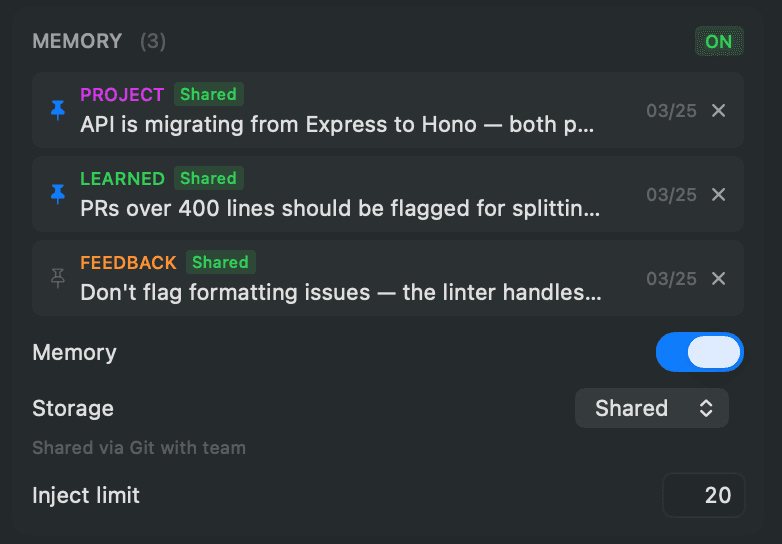Unpin the PROJECT memory entry
Screen dimensions: 782x544
[58, 110]
